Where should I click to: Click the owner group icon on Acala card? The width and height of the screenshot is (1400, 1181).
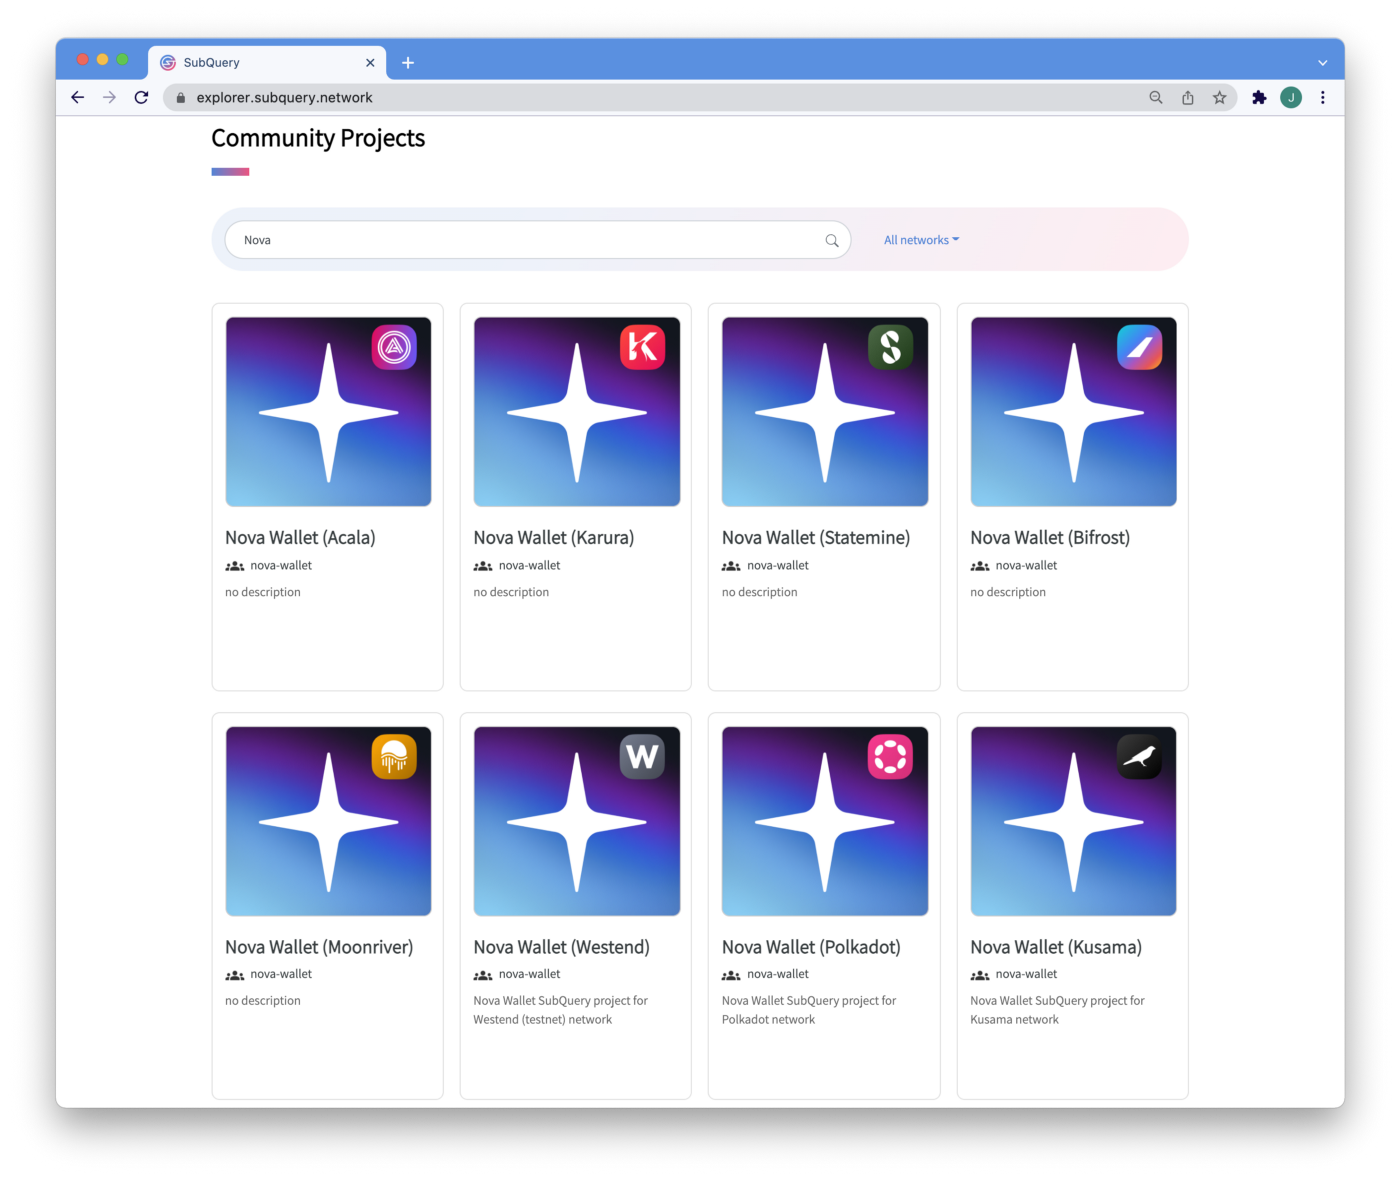point(235,566)
